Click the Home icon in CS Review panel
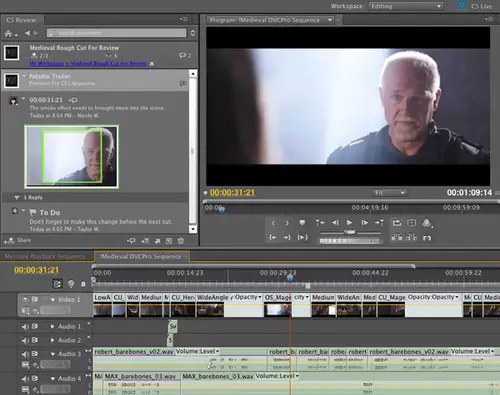The width and height of the screenshot is (500, 395). click(9, 33)
